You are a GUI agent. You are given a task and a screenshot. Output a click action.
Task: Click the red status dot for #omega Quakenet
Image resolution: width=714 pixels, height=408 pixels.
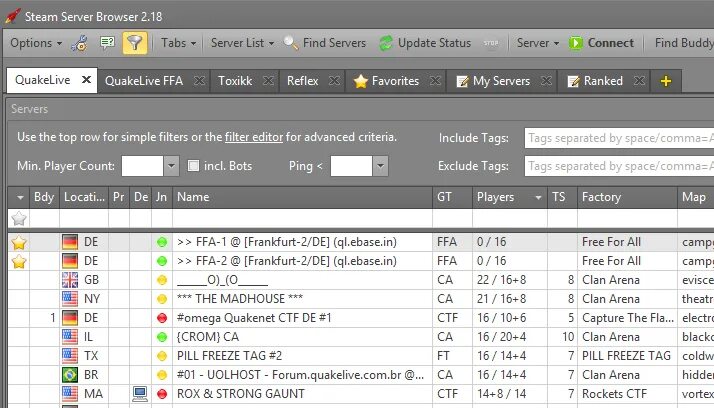pyautogui.click(x=162, y=318)
